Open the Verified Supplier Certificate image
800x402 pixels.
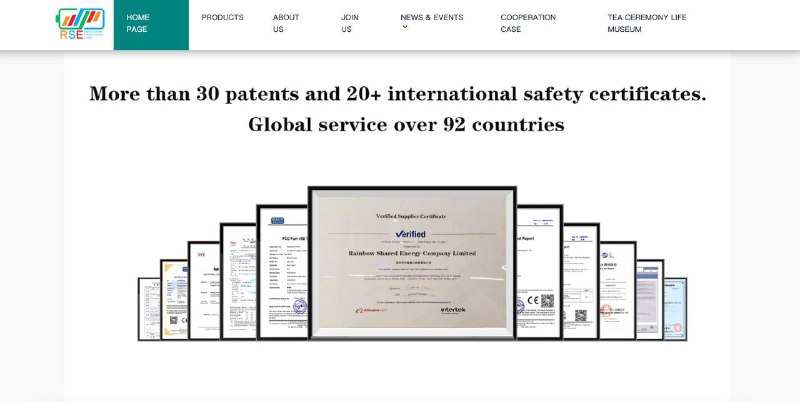[412, 262]
